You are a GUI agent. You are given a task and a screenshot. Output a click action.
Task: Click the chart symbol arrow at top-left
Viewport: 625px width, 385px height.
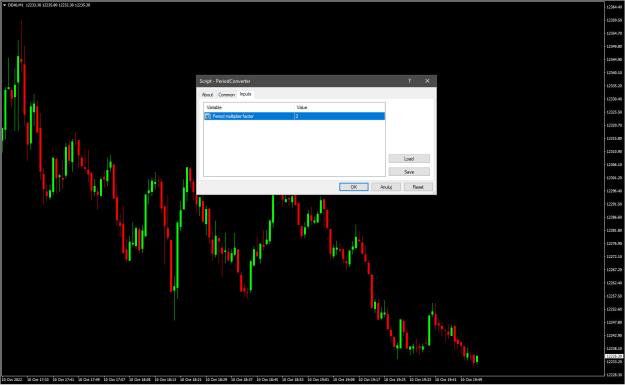[x=4, y=5]
